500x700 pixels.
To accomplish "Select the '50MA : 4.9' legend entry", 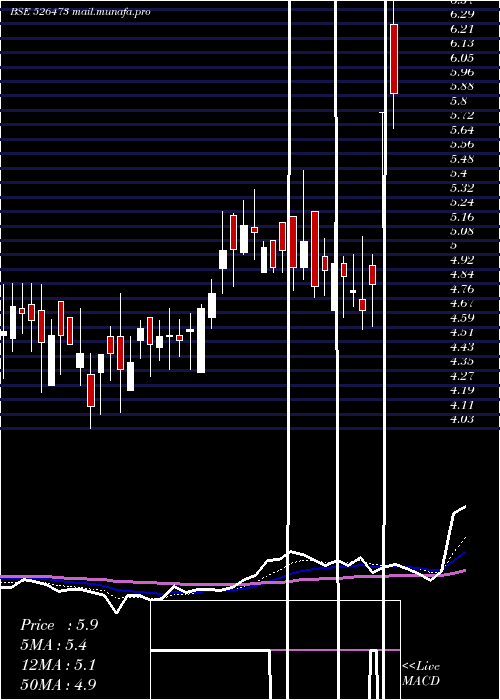I will tap(59, 685).
